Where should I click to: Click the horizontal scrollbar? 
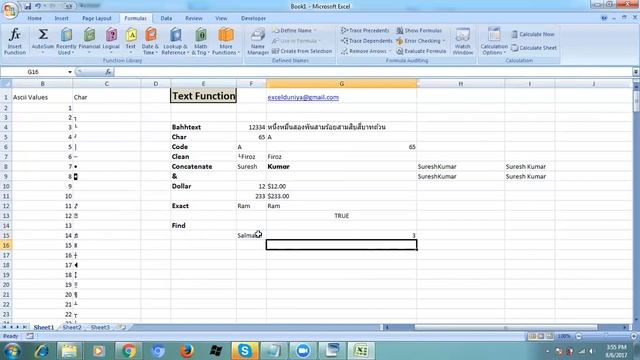(x=505, y=327)
